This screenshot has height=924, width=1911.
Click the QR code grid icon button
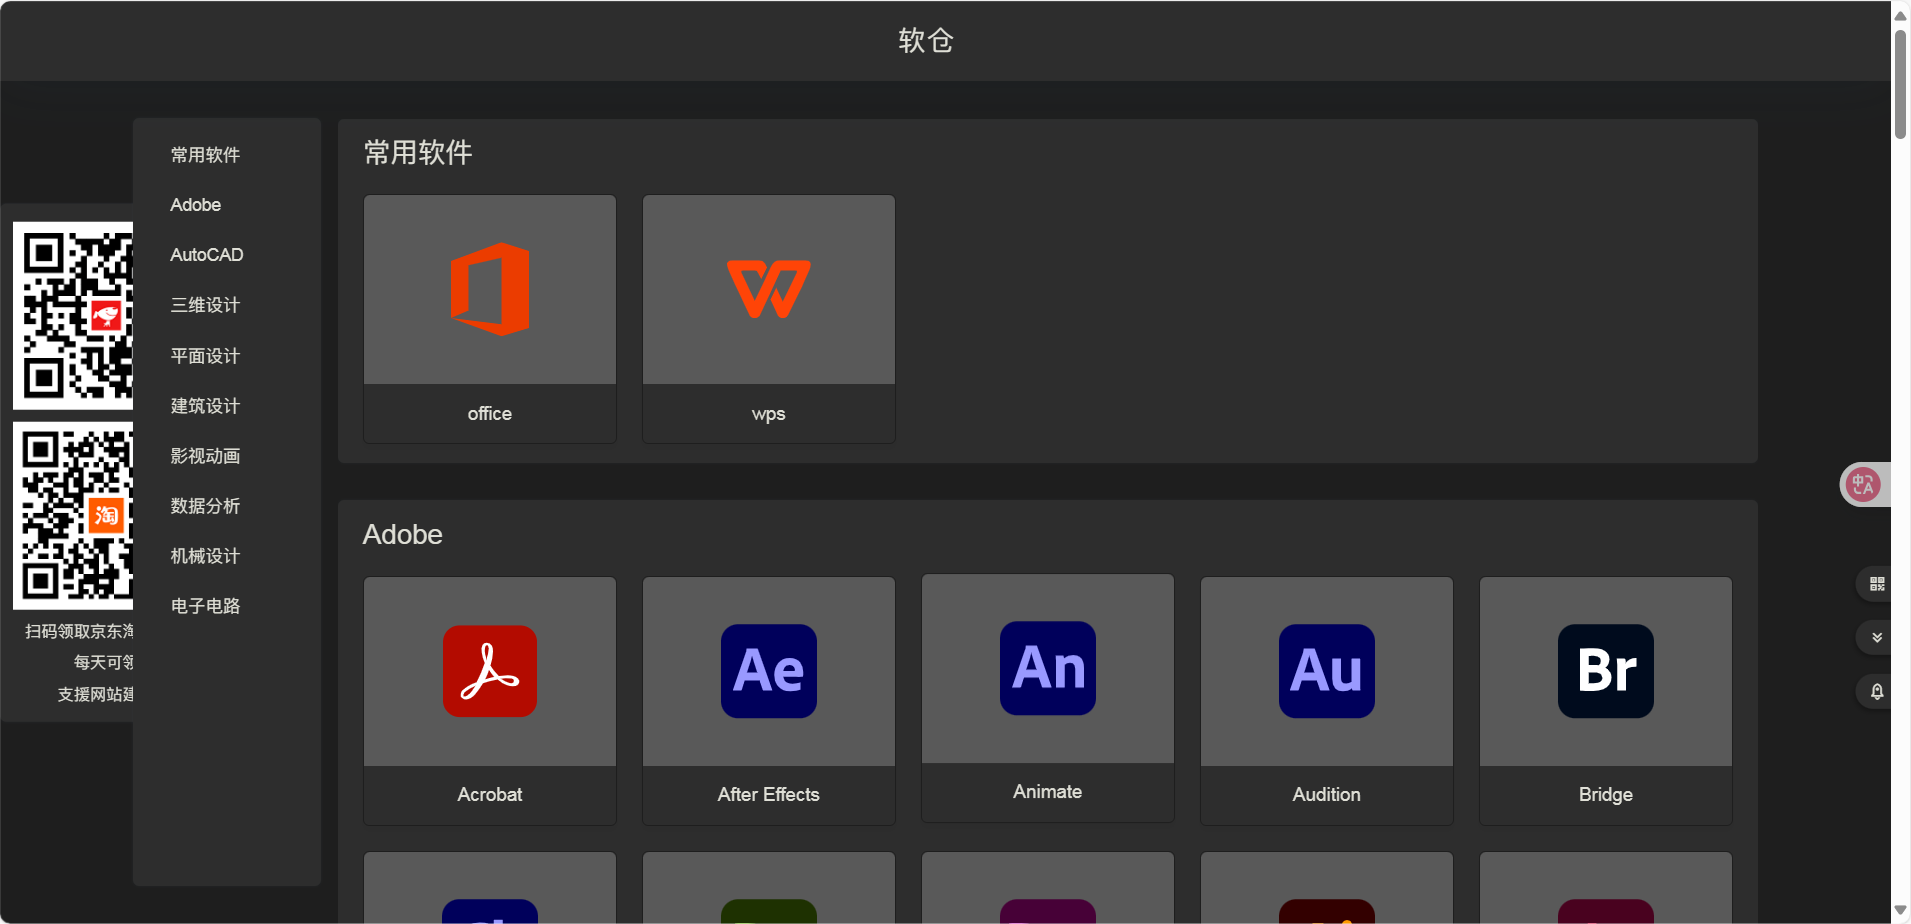(1877, 584)
